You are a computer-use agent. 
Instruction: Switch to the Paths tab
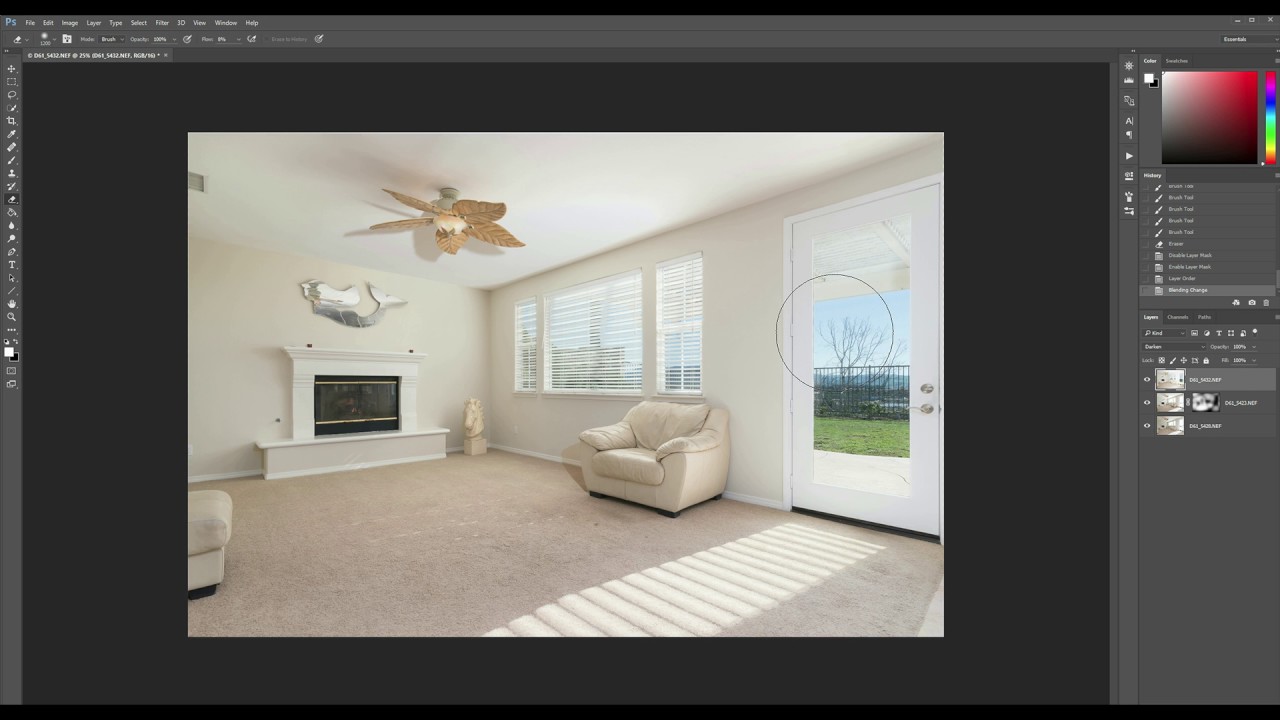click(1204, 317)
